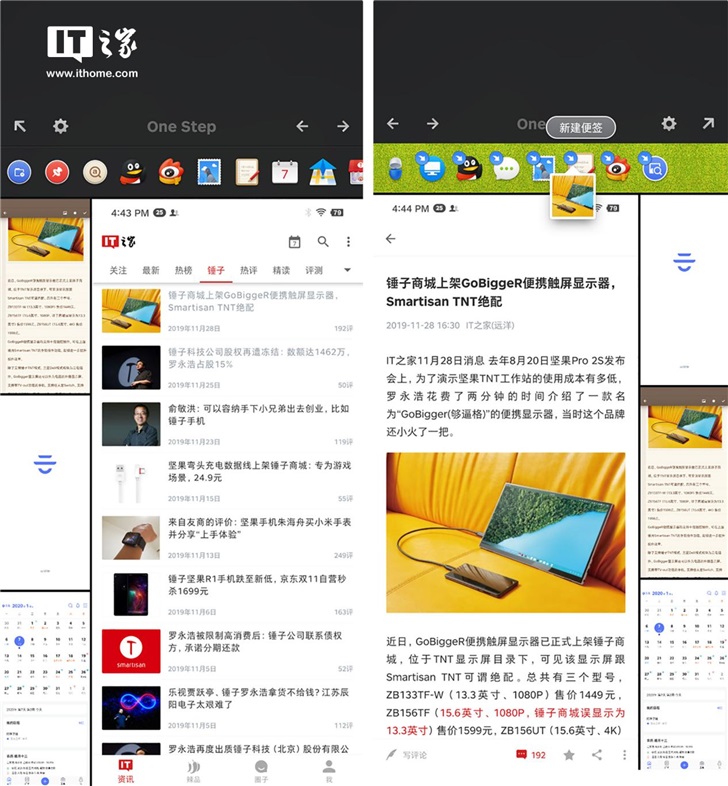Image resolution: width=728 pixels, height=786 pixels.
Task: Open the blue file folder icon in the left dock
Action: tap(19, 172)
